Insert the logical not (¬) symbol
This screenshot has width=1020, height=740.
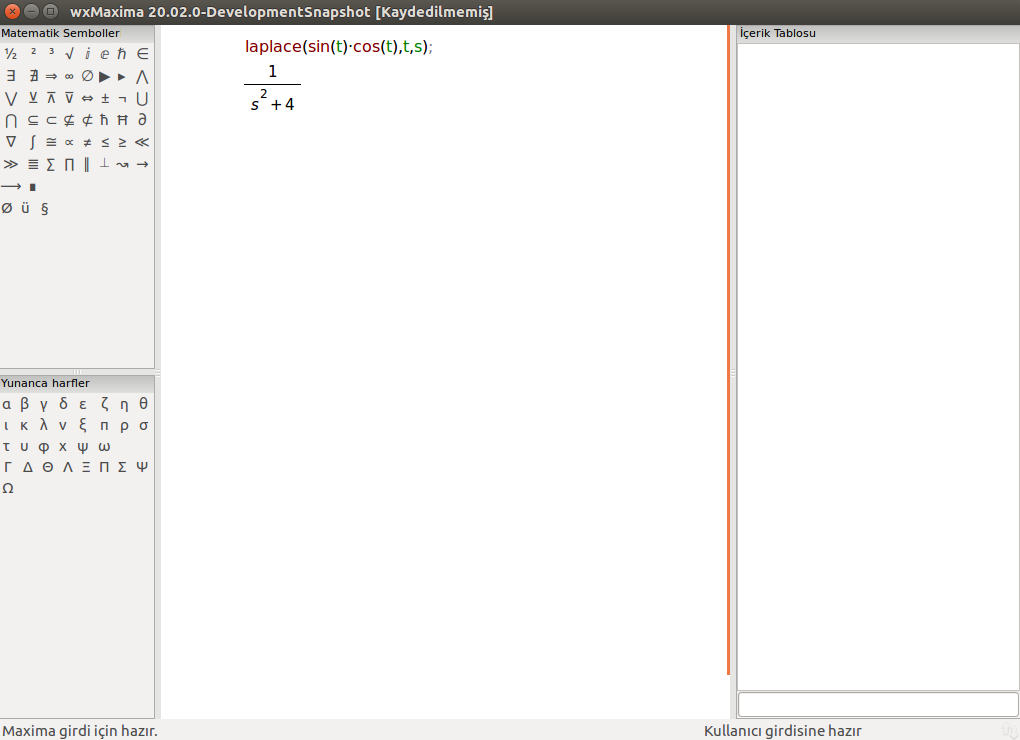[x=122, y=99]
